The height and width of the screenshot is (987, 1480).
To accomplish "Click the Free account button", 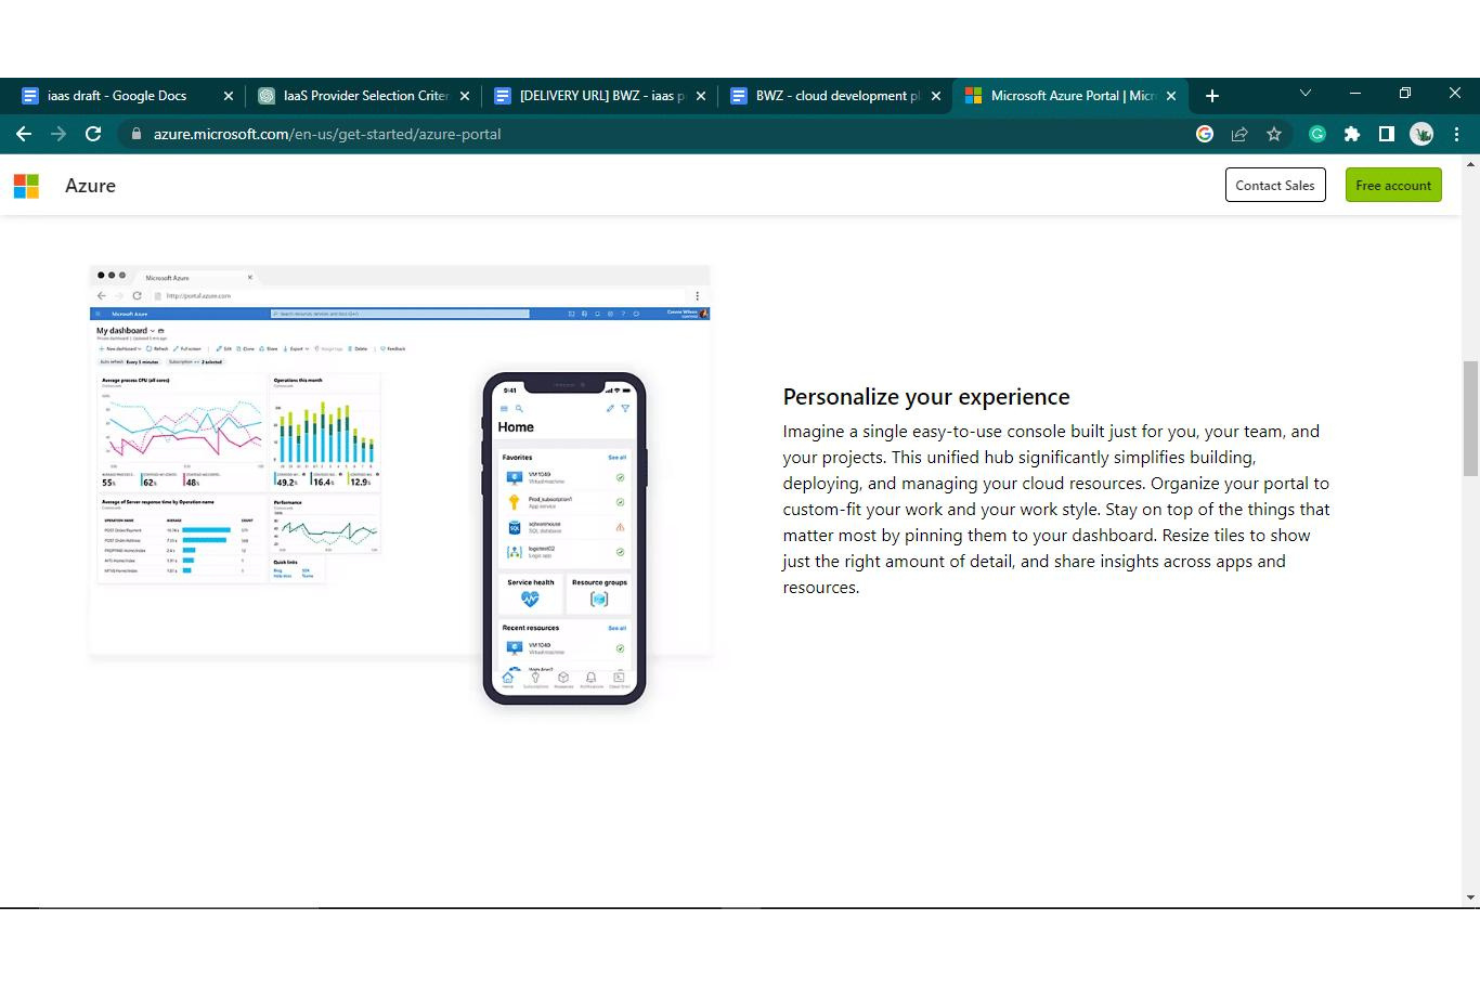I will pyautogui.click(x=1392, y=185).
